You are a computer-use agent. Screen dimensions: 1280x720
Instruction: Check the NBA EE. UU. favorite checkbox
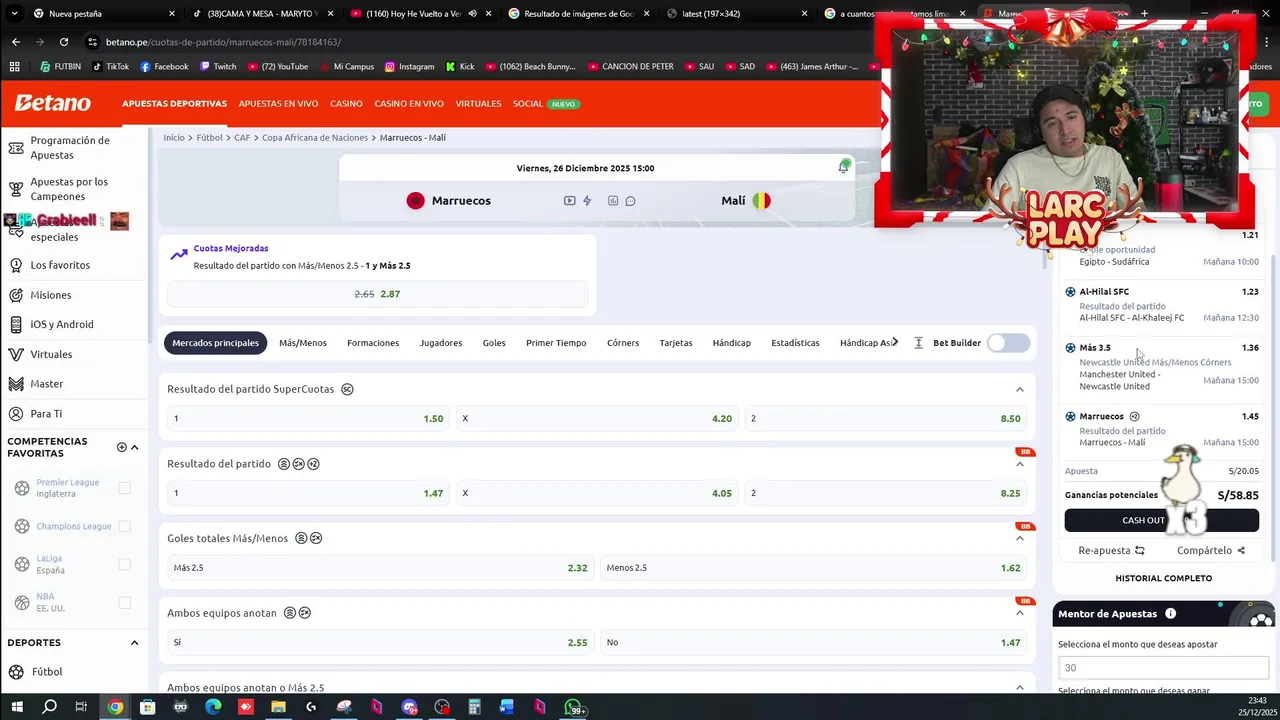(124, 602)
